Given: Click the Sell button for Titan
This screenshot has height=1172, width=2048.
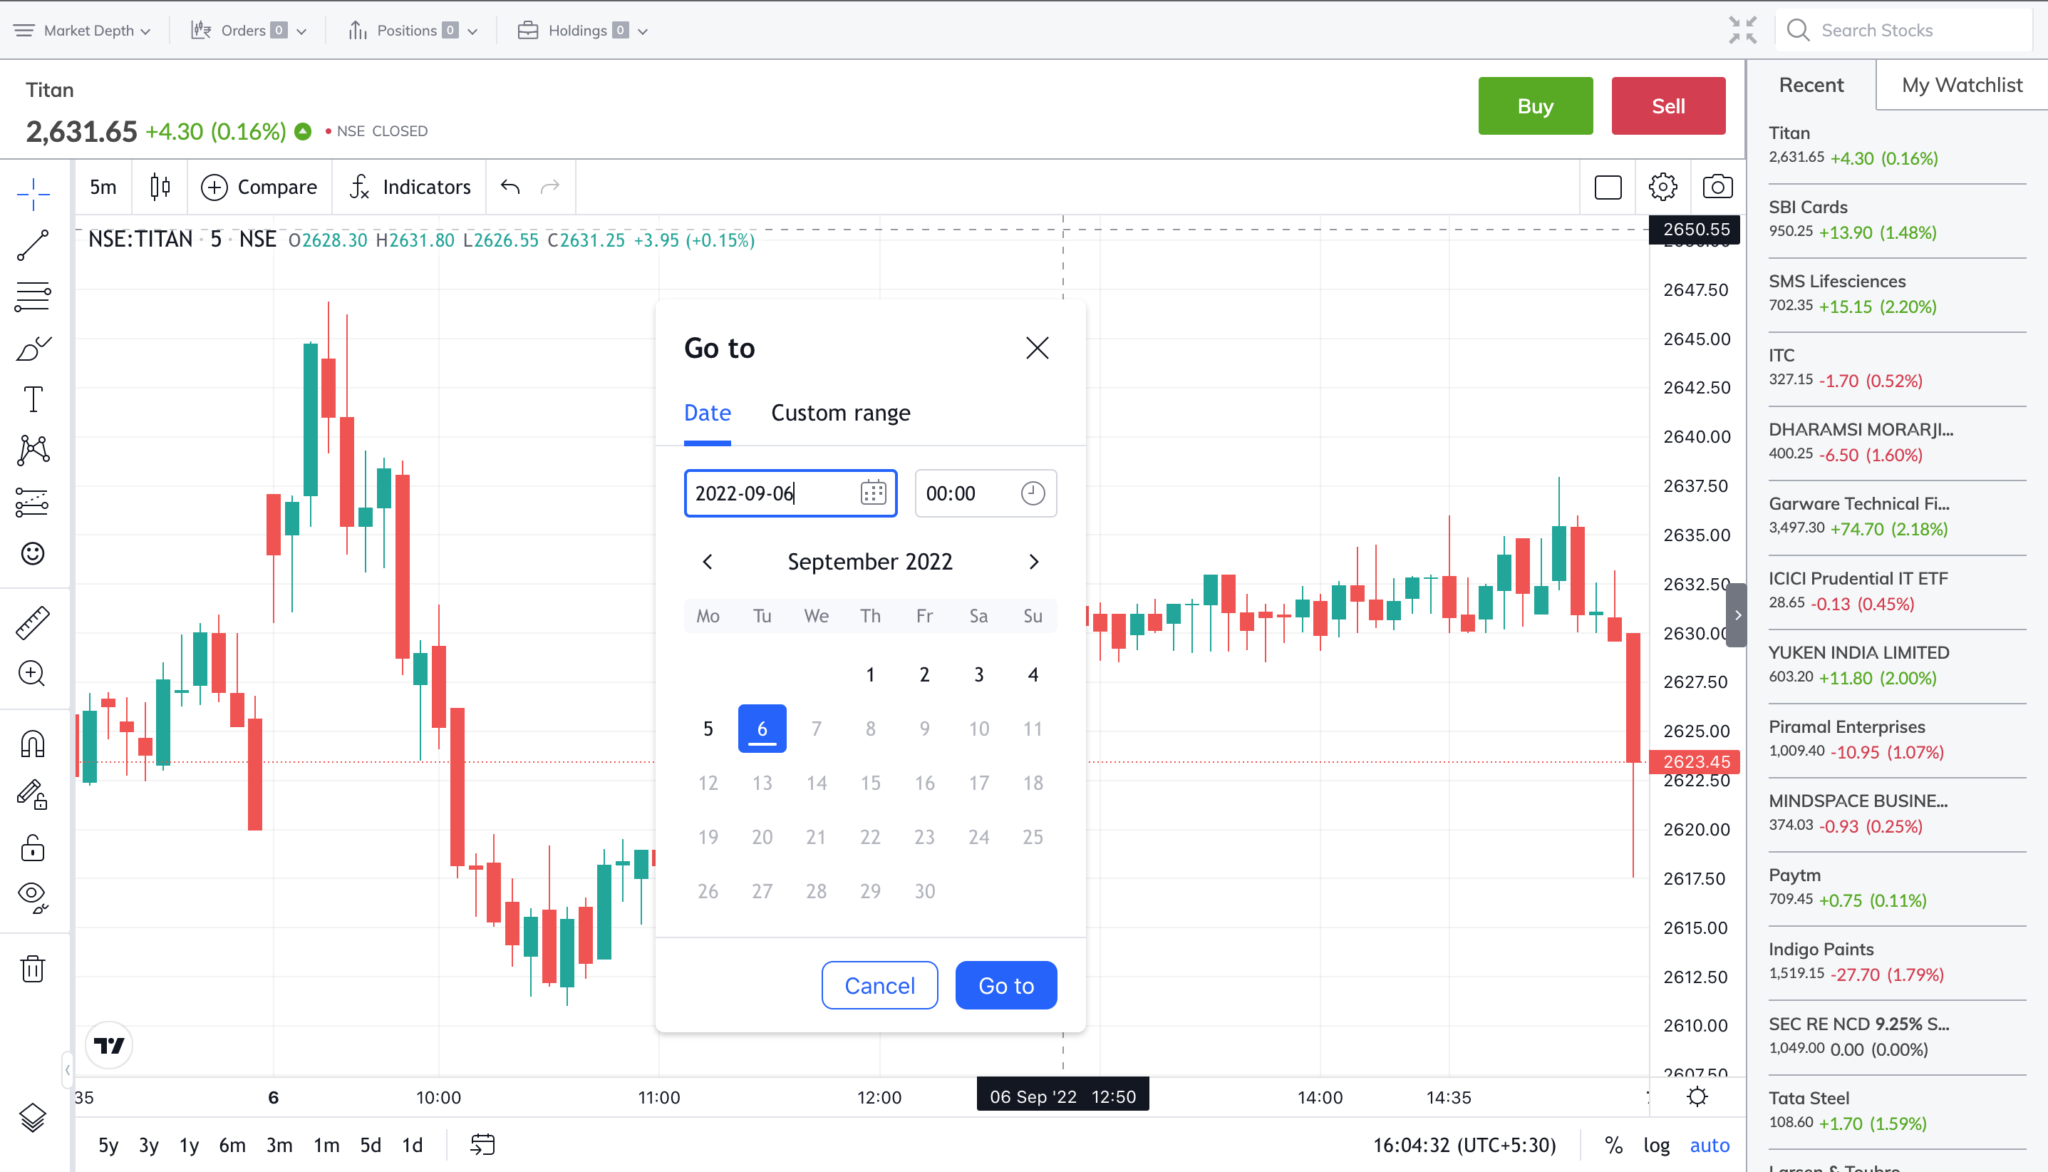Looking at the screenshot, I should click(1667, 105).
